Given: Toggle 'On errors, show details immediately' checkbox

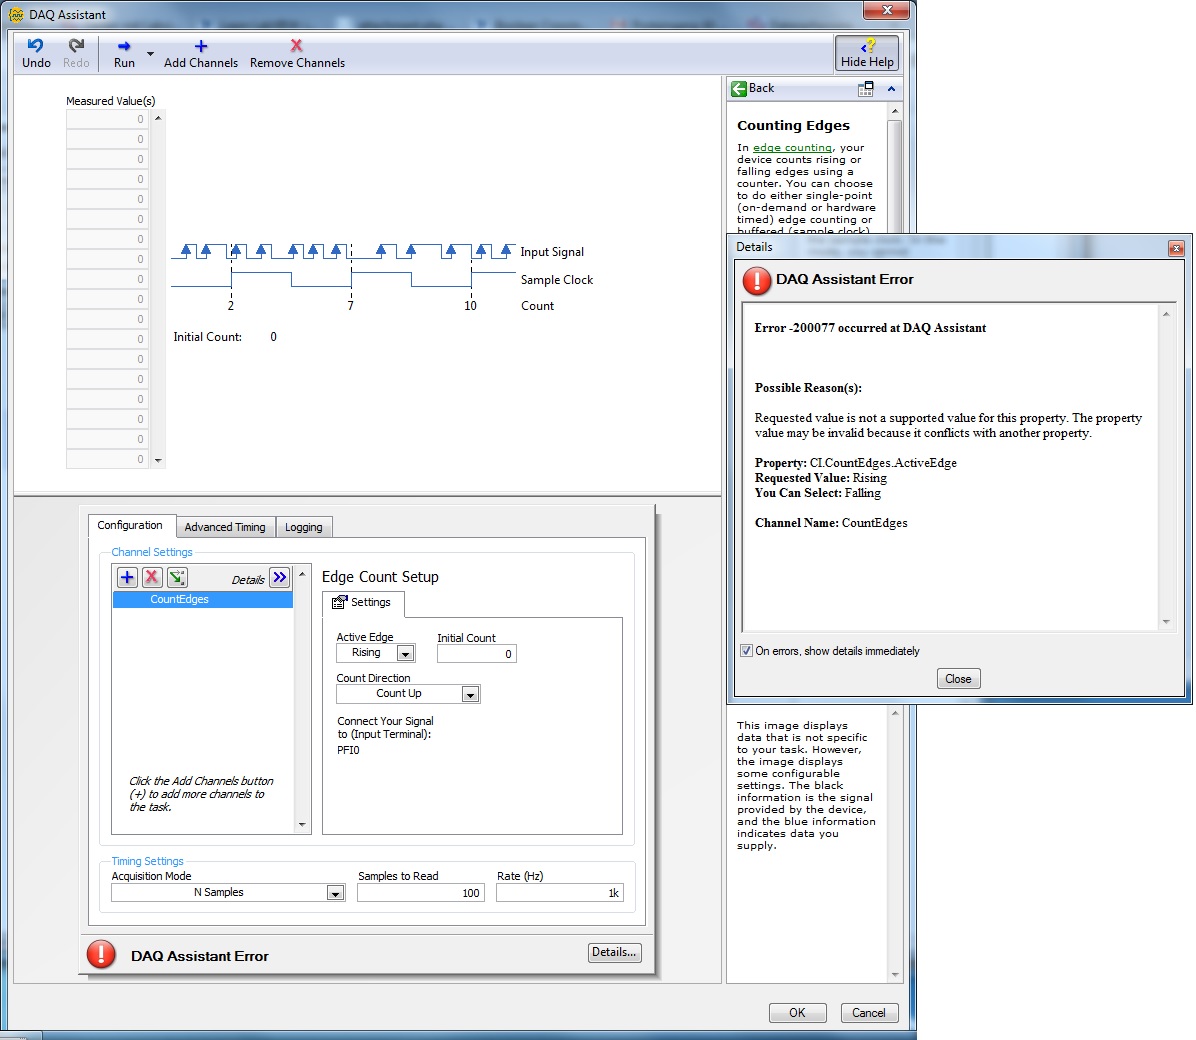Looking at the screenshot, I should (746, 651).
